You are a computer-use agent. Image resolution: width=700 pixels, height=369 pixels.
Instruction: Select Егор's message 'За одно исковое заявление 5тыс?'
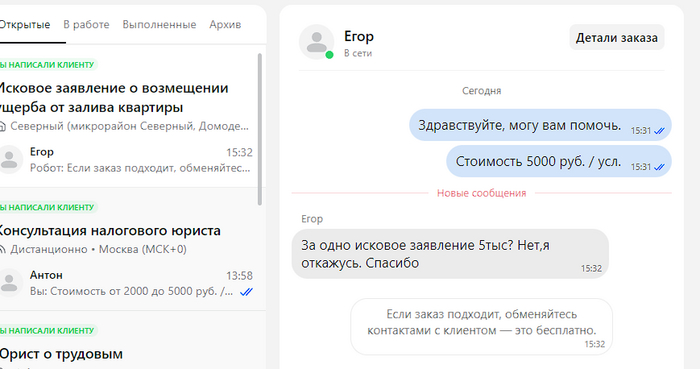[450, 254]
